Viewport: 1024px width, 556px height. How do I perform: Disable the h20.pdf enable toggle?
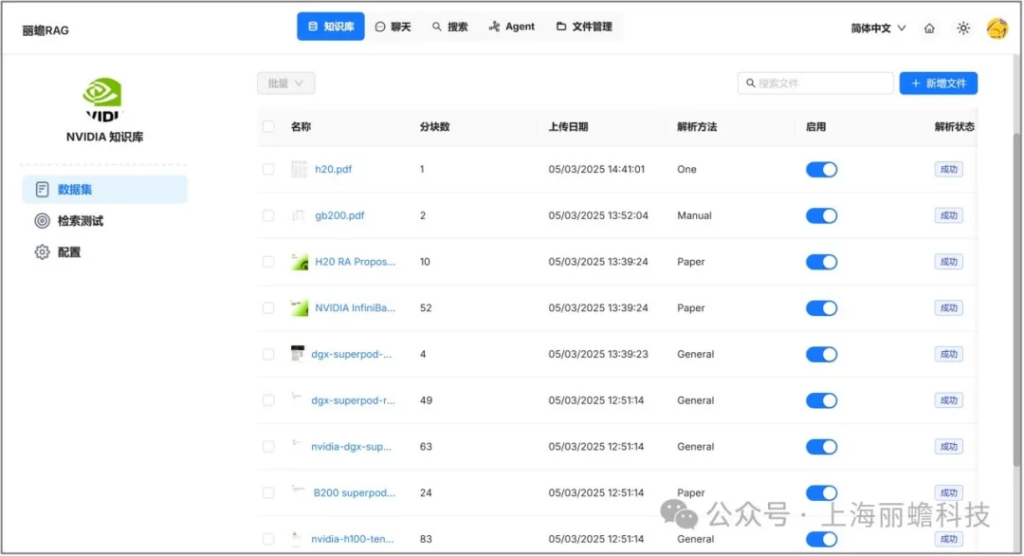(822, 170)
